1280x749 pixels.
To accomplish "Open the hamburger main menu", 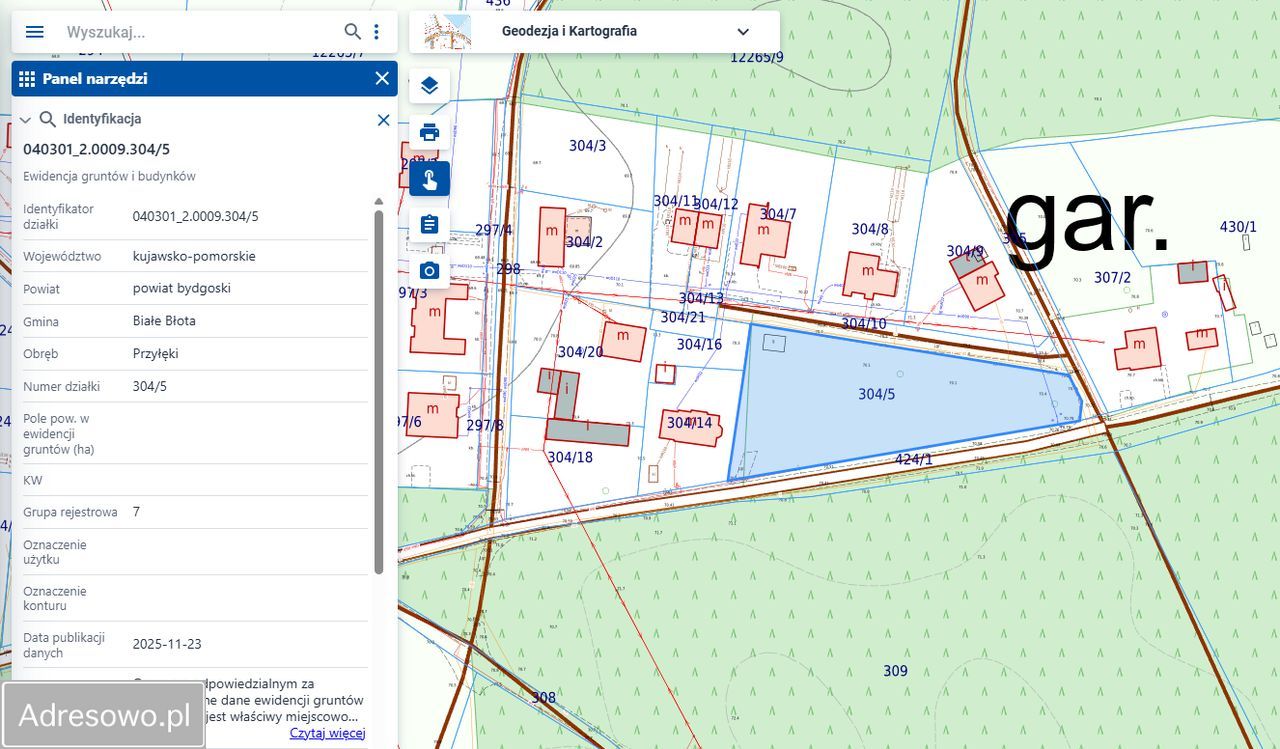I will 34,31.
